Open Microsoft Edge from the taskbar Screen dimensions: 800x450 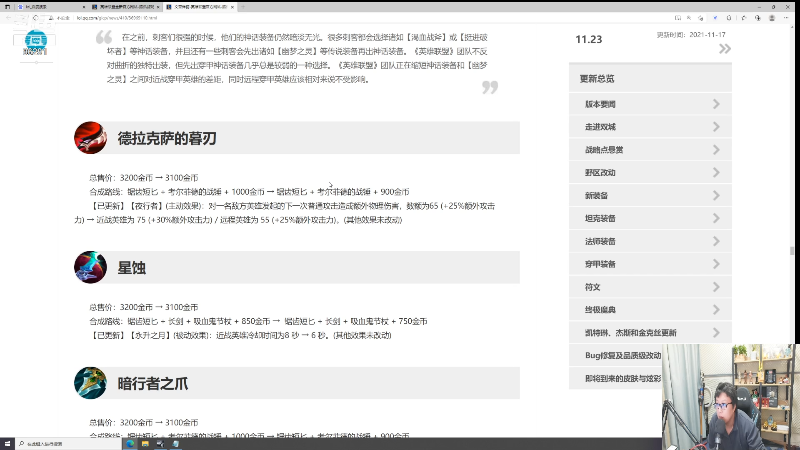[x=131, y=443]
